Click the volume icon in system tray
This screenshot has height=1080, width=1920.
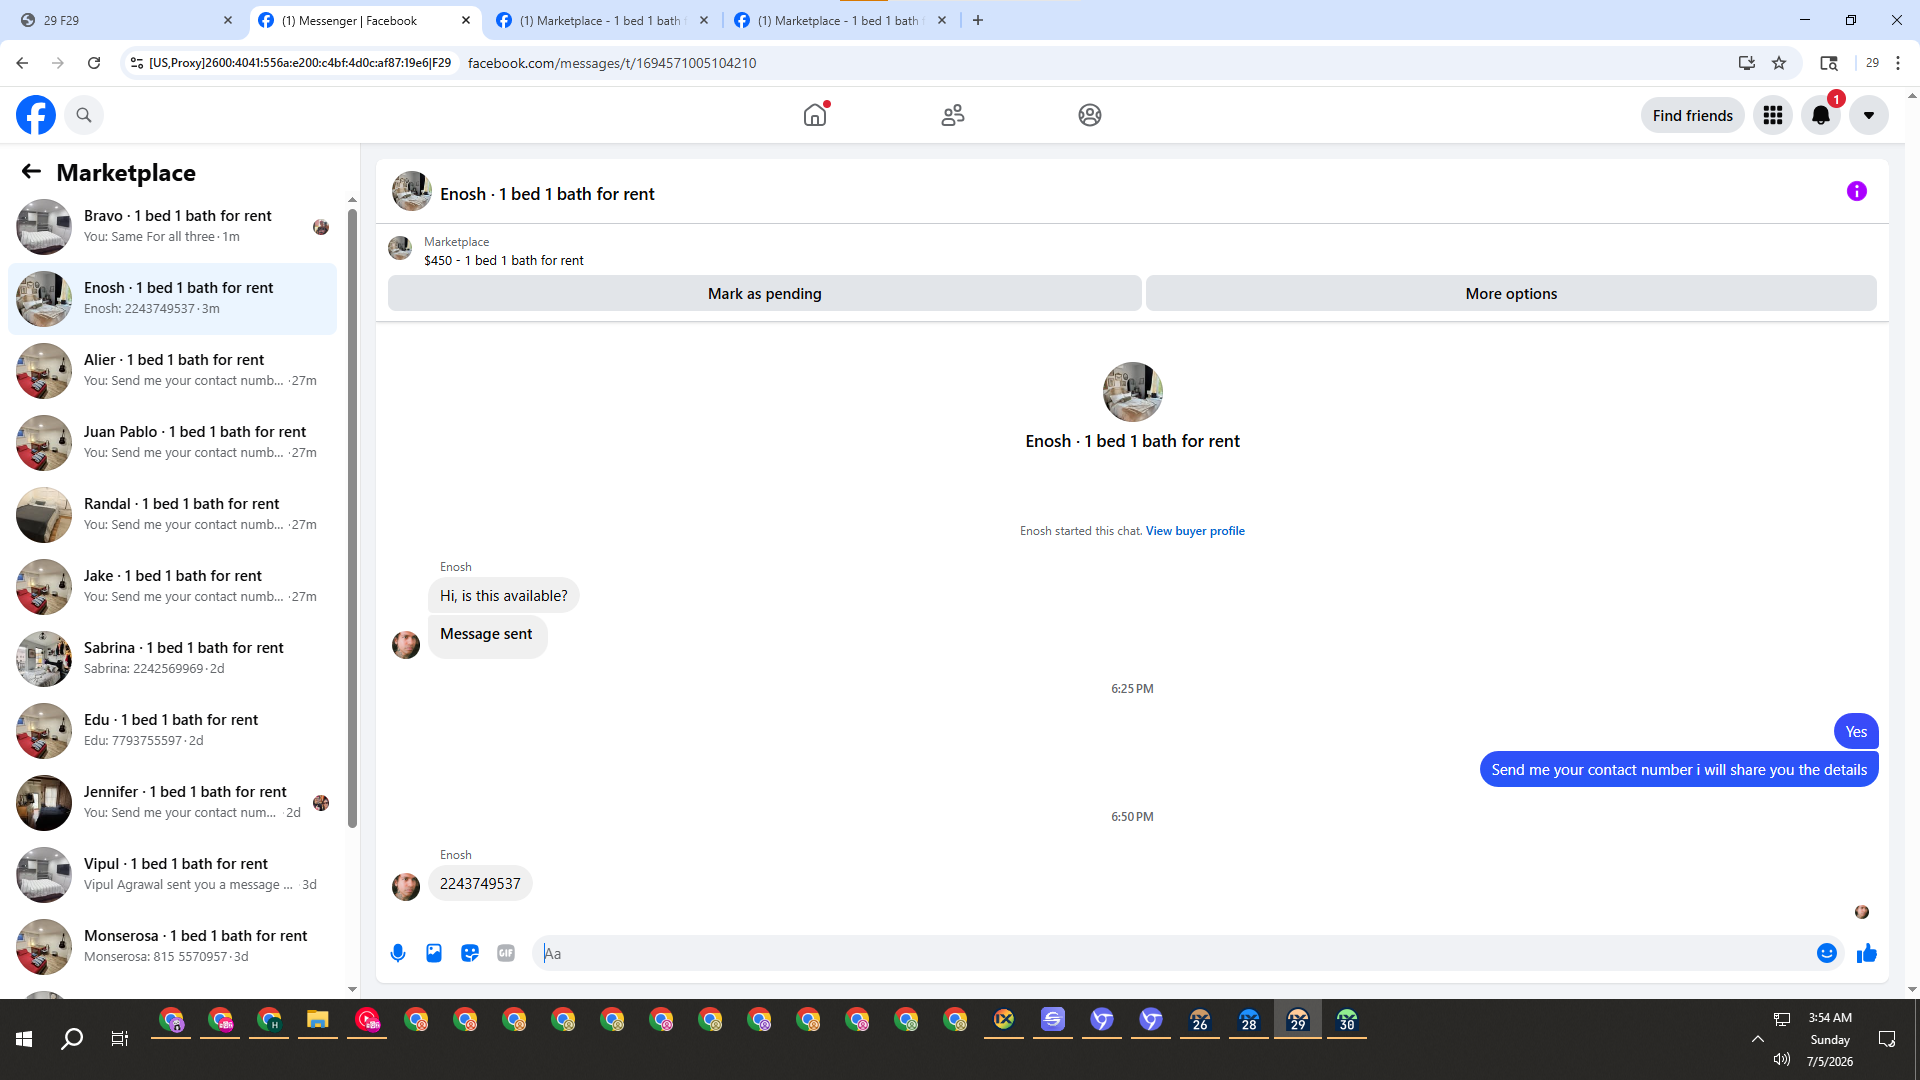coord(1781,1059)
